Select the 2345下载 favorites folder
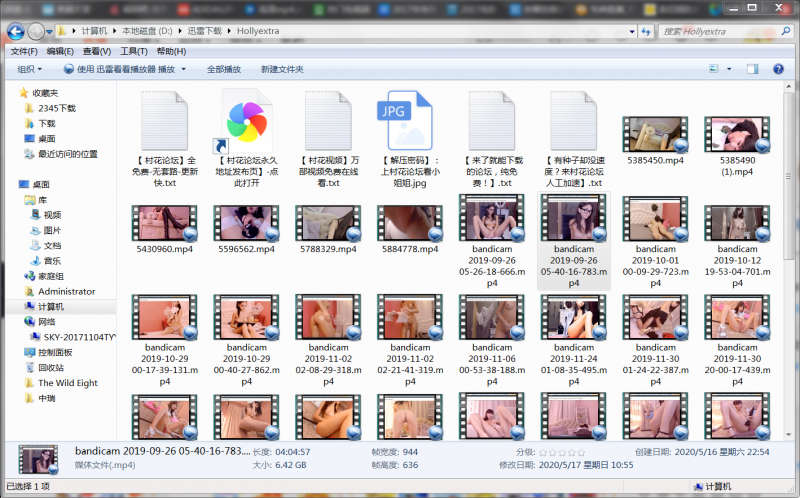Screen dimensions: 800x498 56,108
